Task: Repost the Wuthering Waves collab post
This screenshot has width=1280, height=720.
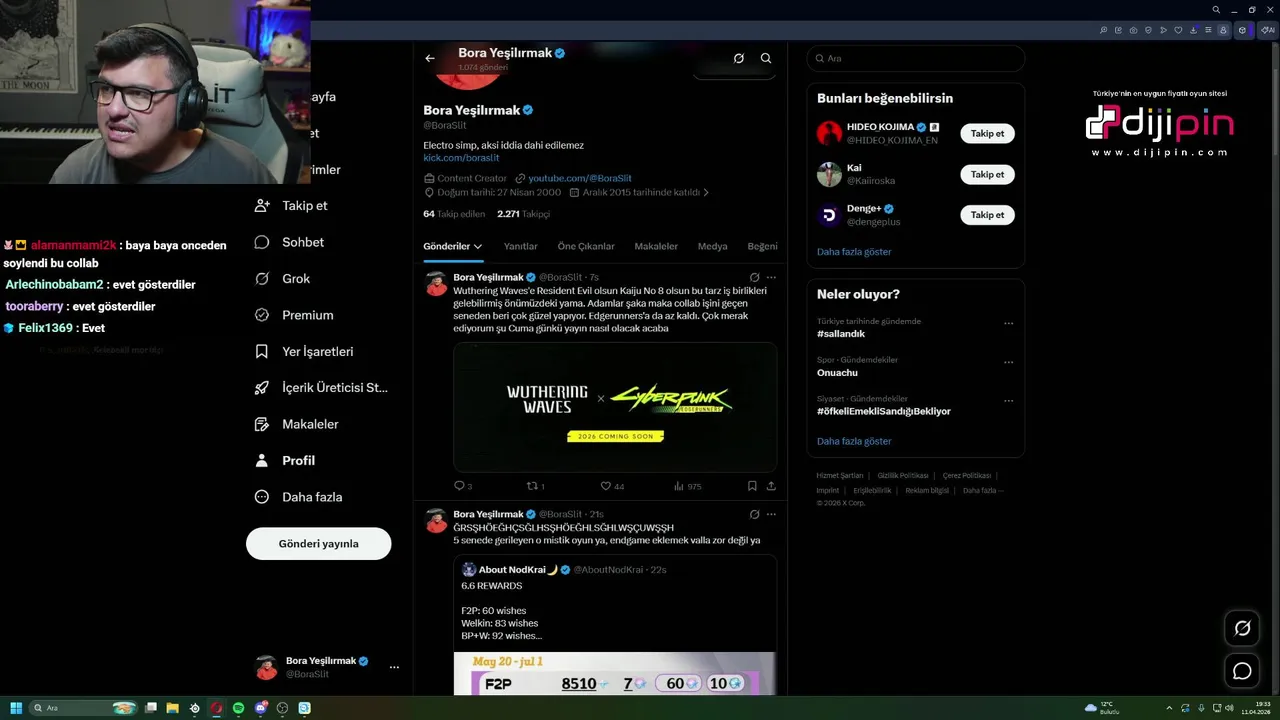Action: (x=535, y=486)
